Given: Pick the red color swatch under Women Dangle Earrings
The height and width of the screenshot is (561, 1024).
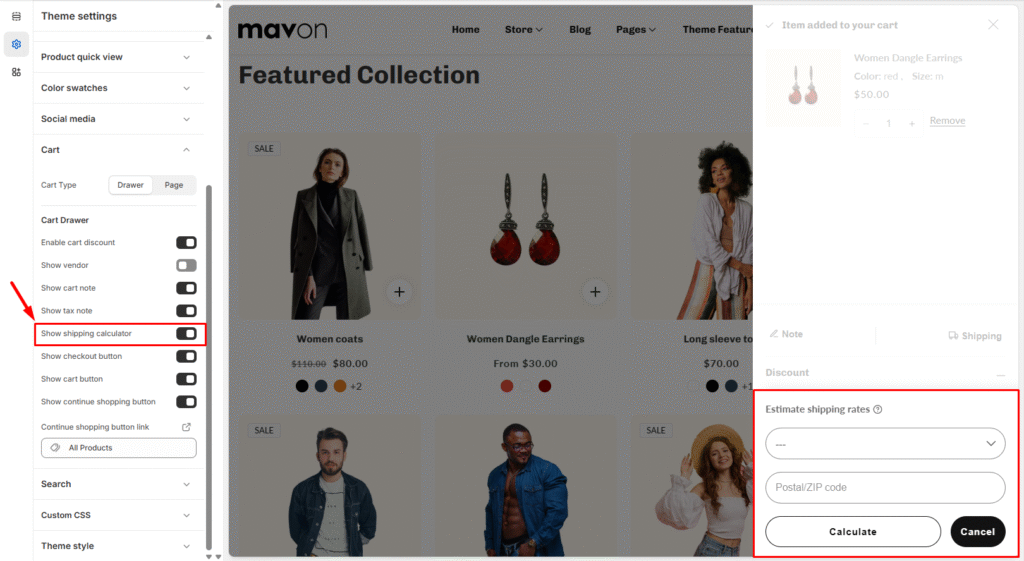Looking at the screenshot, I should tap(507, 386).
